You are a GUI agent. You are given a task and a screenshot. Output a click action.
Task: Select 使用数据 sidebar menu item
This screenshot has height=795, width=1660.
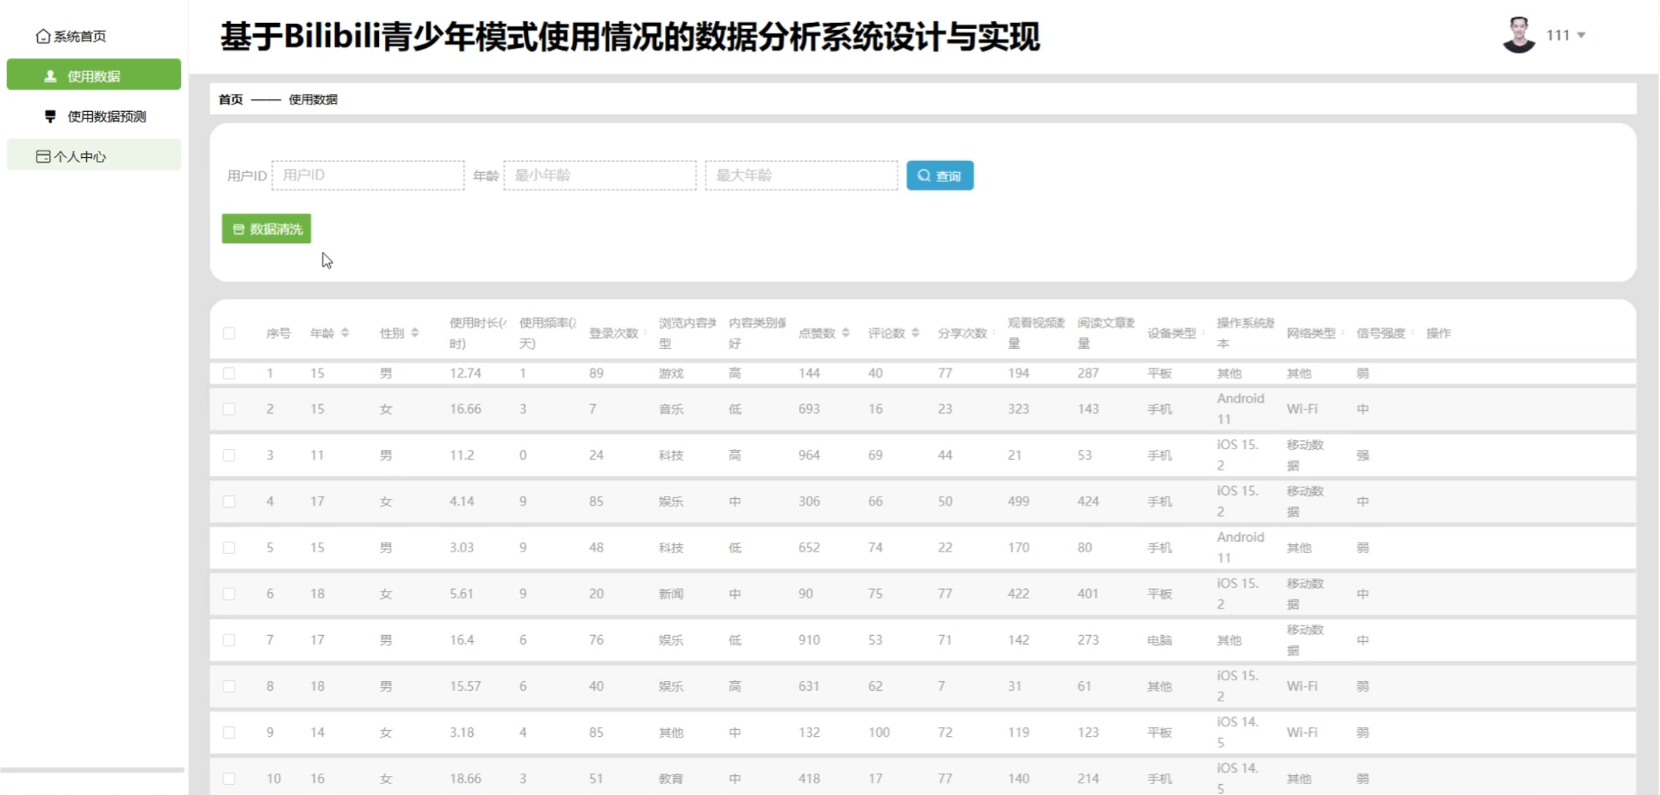pos(94,75)
